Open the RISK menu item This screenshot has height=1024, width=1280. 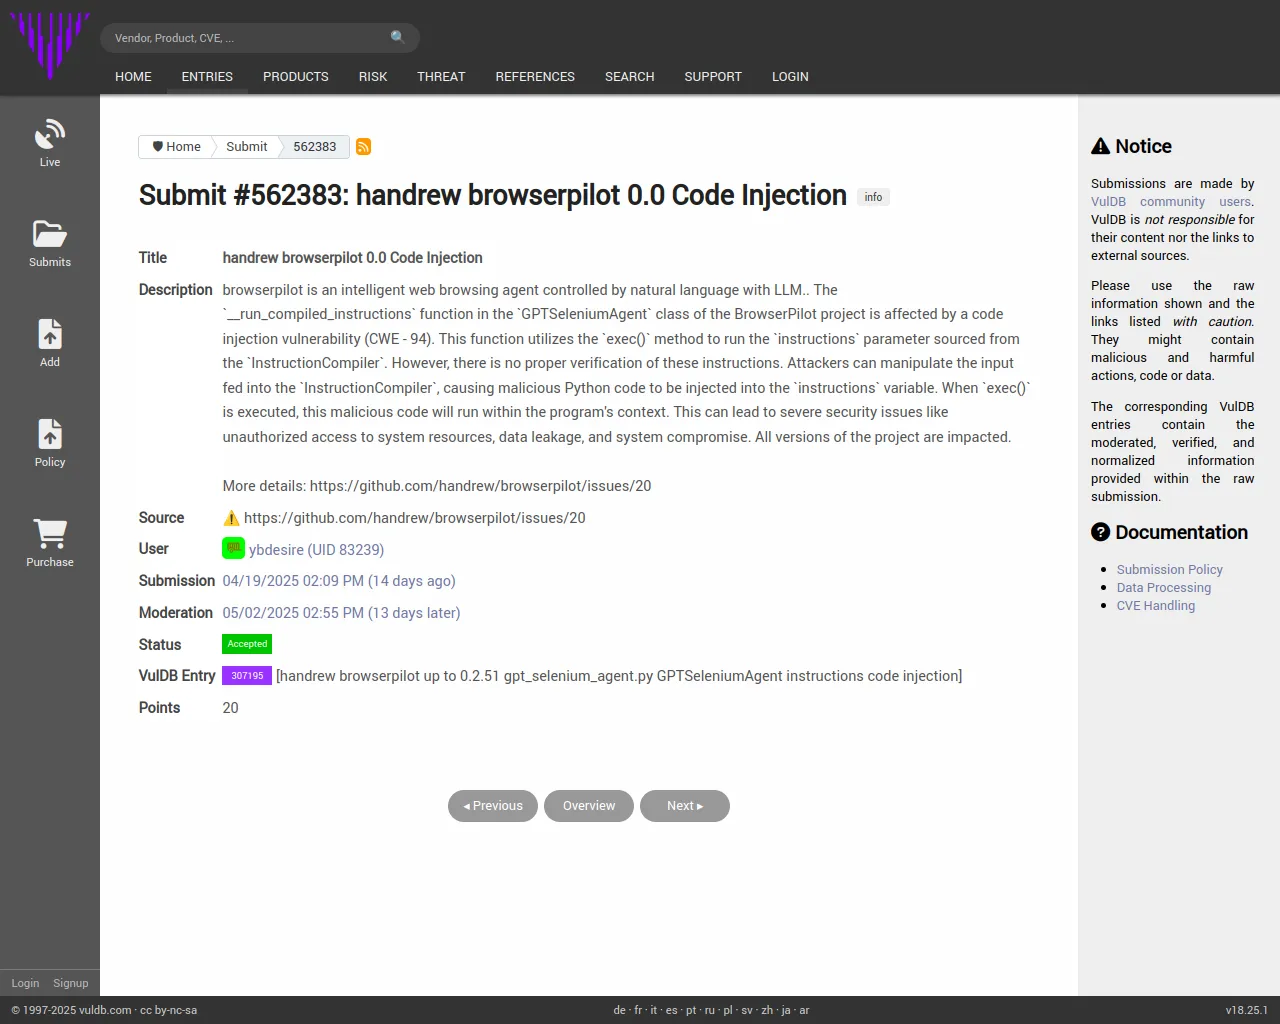(x=373, y=76)
